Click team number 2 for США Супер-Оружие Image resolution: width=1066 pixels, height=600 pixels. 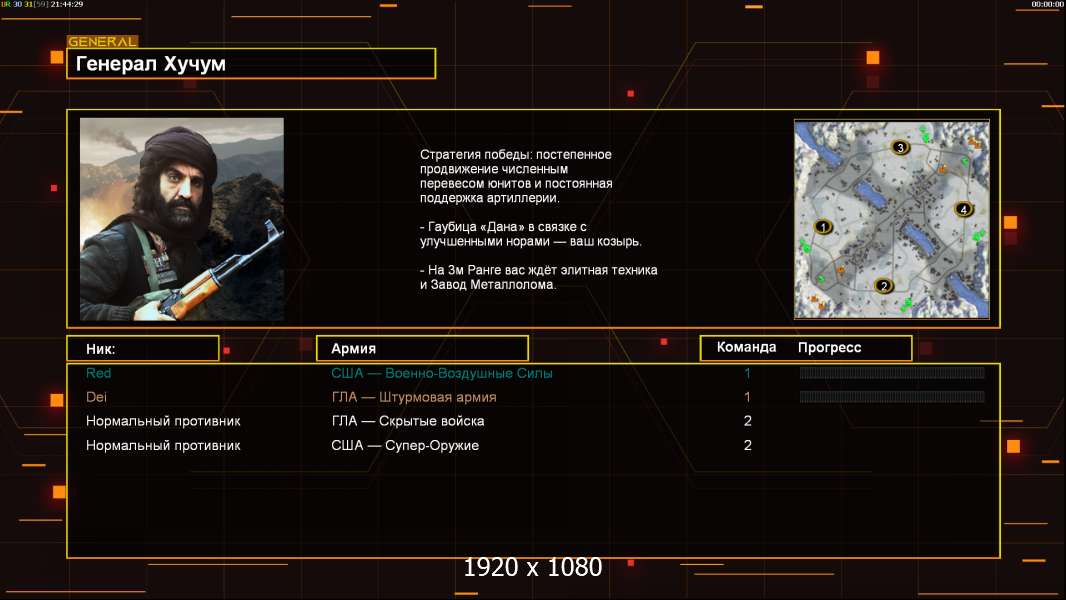[748, 445]
